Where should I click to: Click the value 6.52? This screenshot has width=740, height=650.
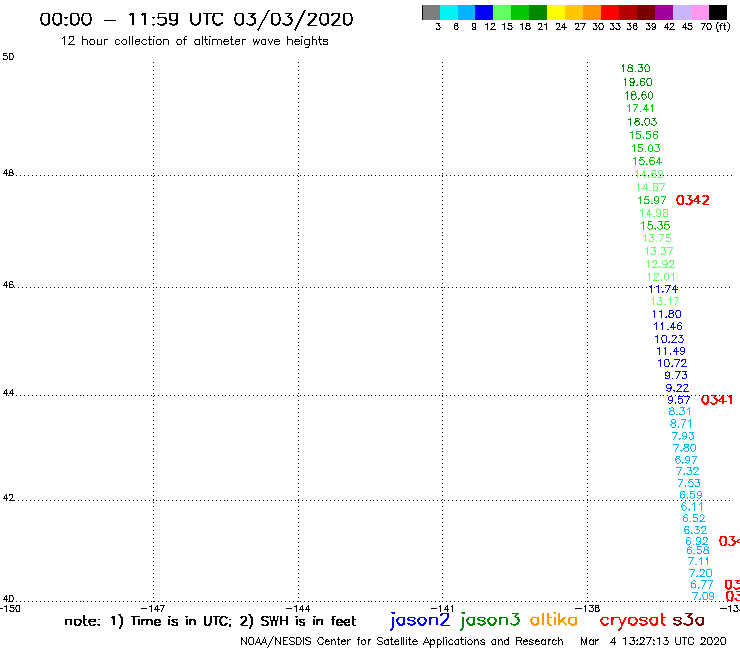(694, 518)
